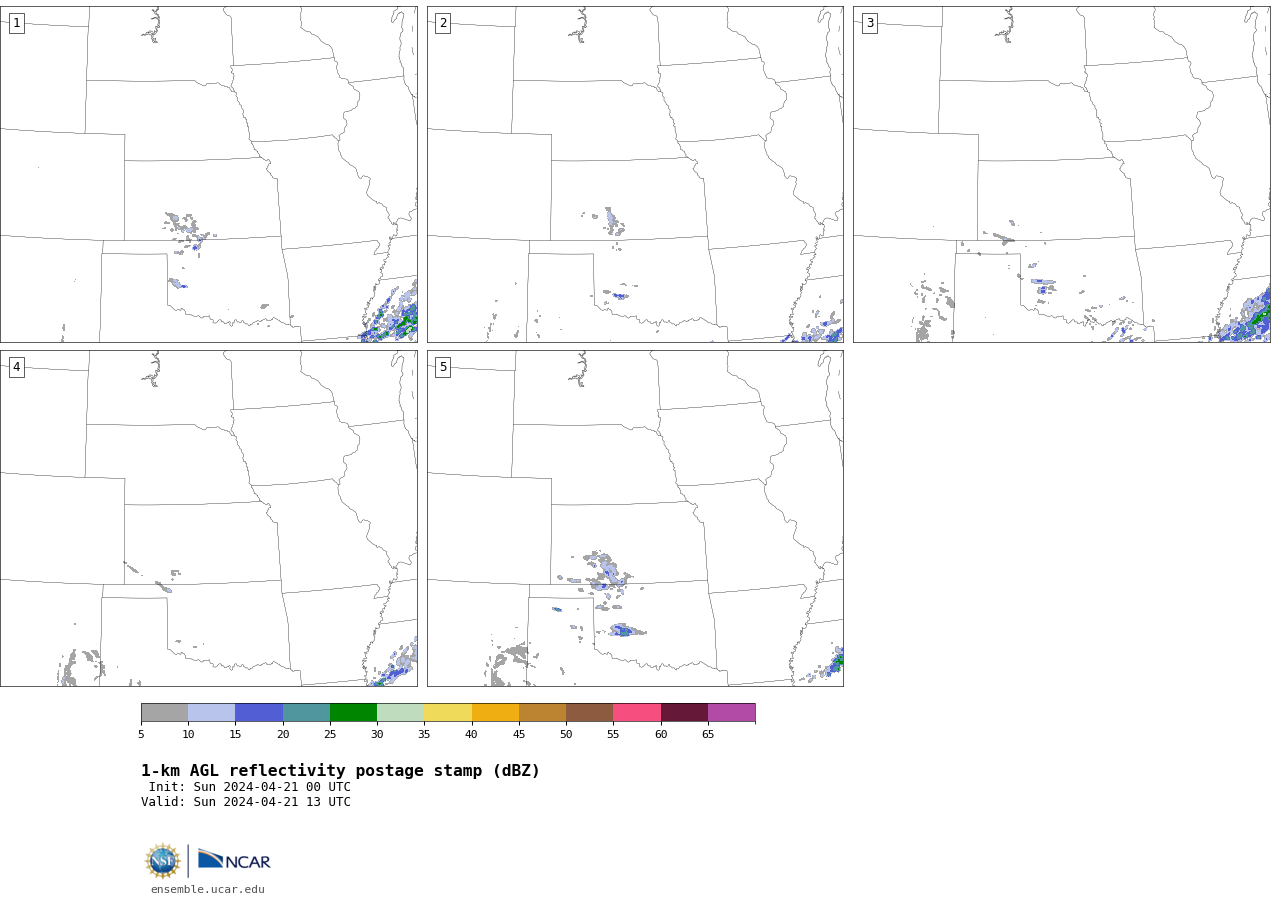Pick the teal 20-25 dBZ swatch
This screenshot has width=1280, height=901.
click(x=306, y=713)
